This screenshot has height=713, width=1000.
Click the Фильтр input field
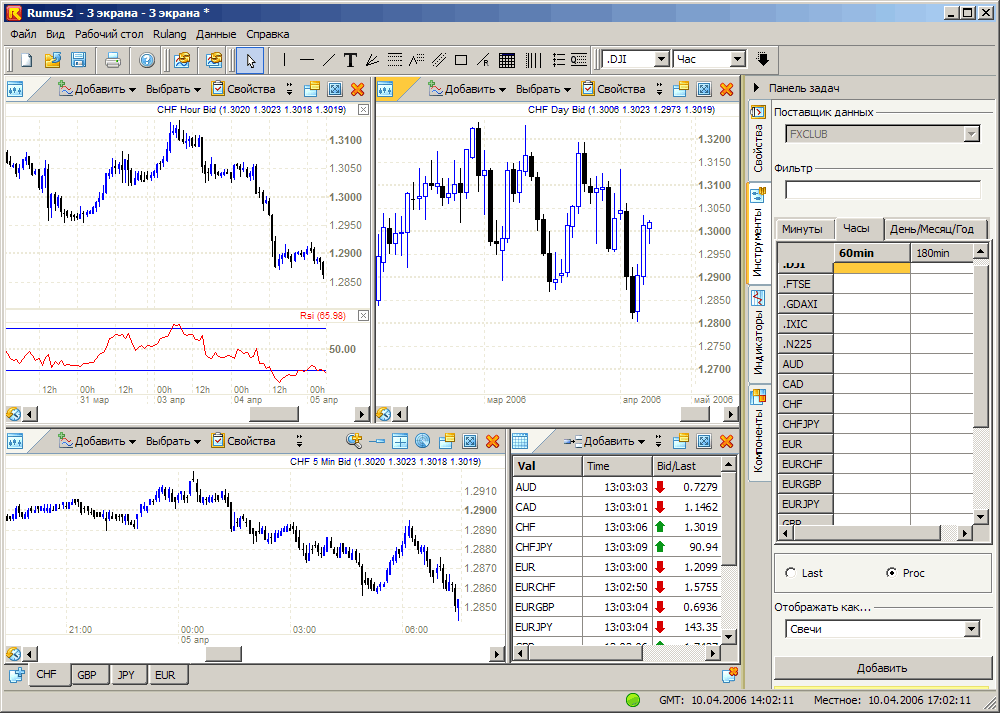(882, 190)
